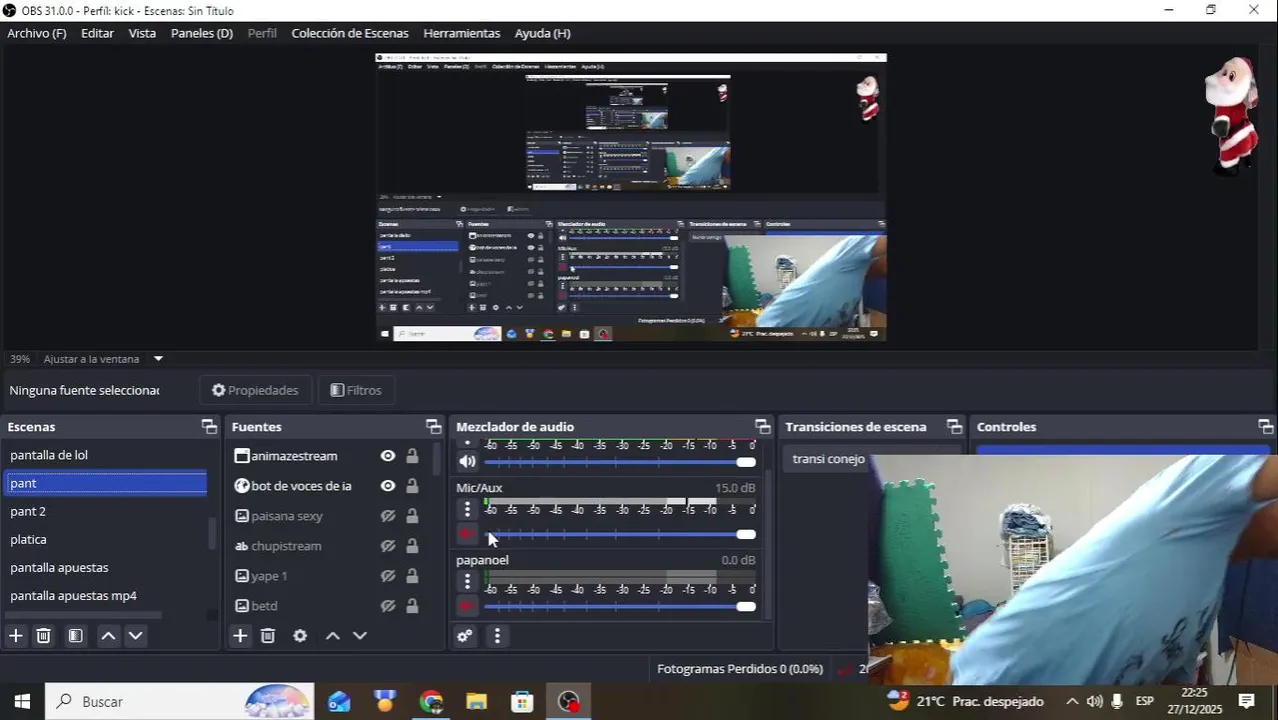Delete selected scene with trash icon
Screen dimensions: 1278x720
(x=44, y=636)
